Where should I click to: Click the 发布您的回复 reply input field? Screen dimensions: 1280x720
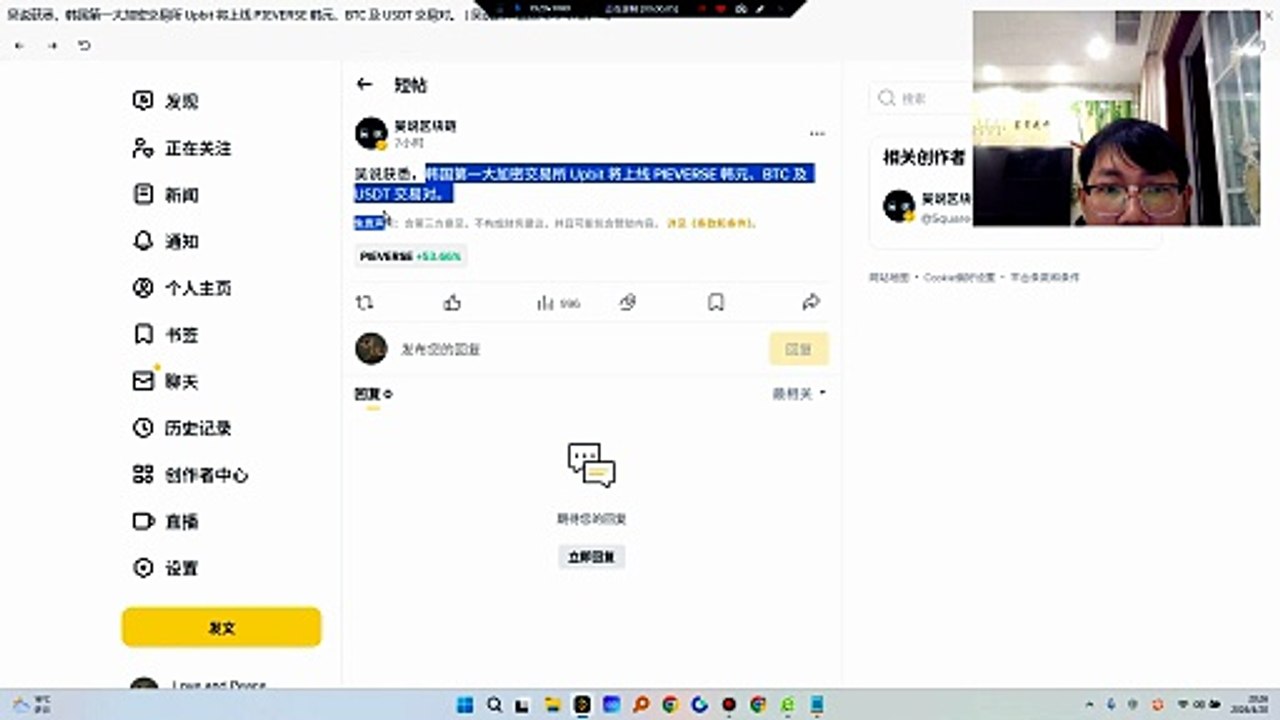[580, 349]
